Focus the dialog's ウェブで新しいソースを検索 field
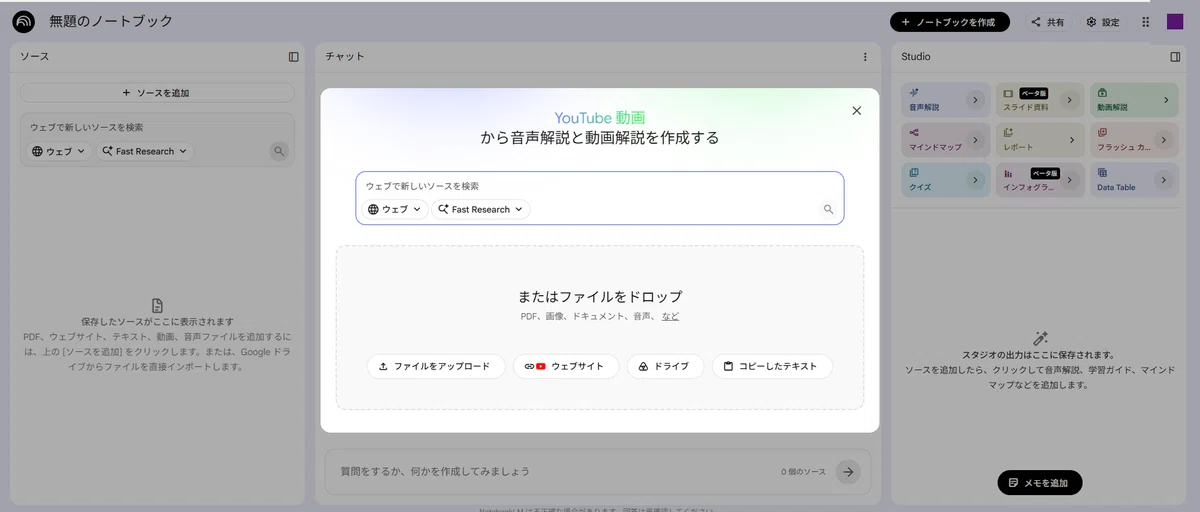1200x512 pixels. click(x=600, y=186)
